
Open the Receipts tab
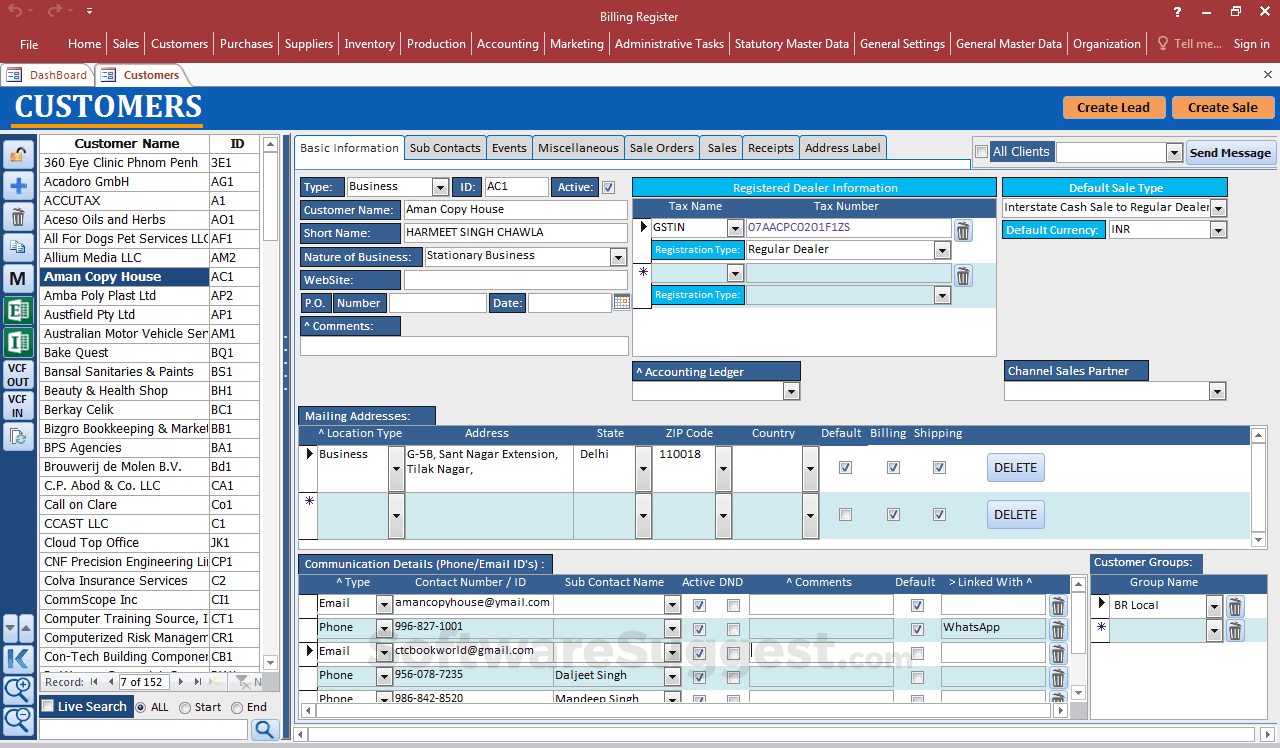(771, 148)
